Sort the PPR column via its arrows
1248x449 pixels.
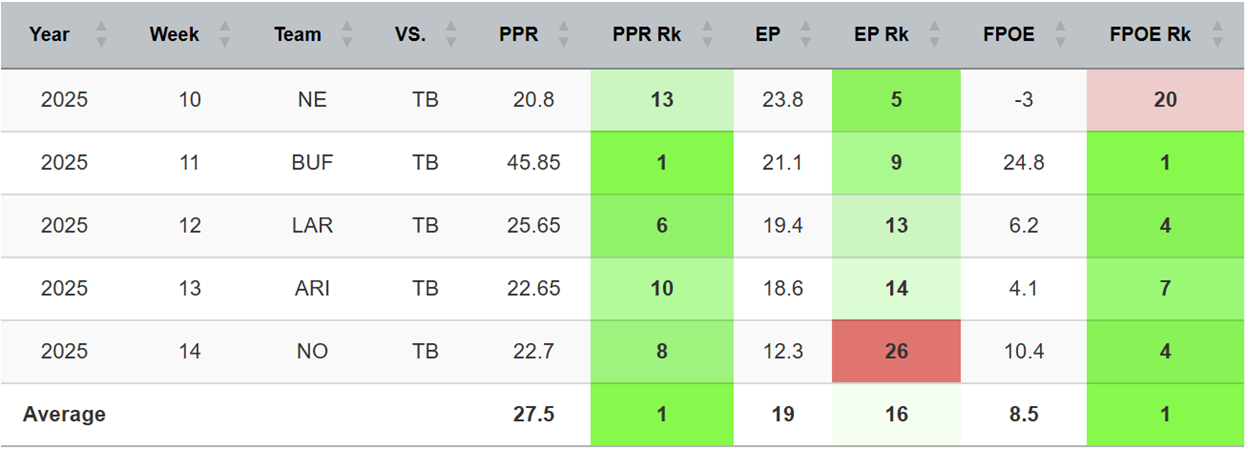pos(563,35)
